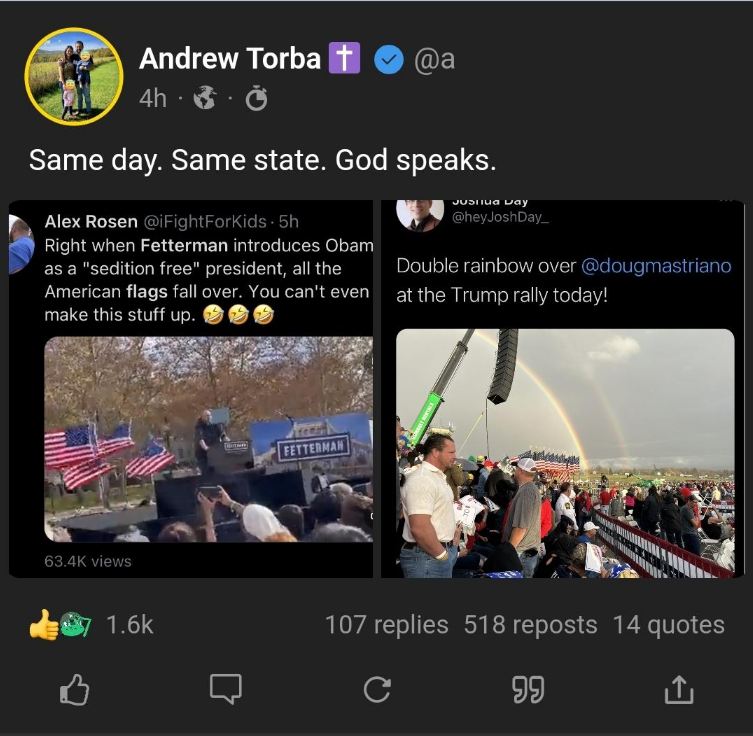Click the quote post icon
Viewport: 753px width, 736px height.
527,688
